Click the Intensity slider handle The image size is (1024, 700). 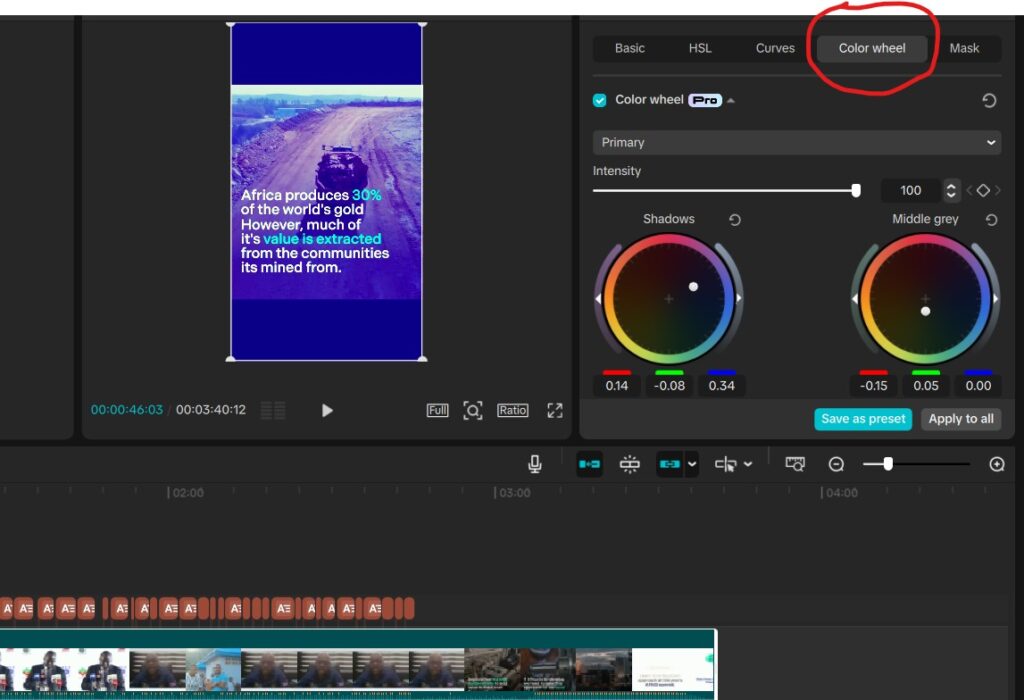856,190
